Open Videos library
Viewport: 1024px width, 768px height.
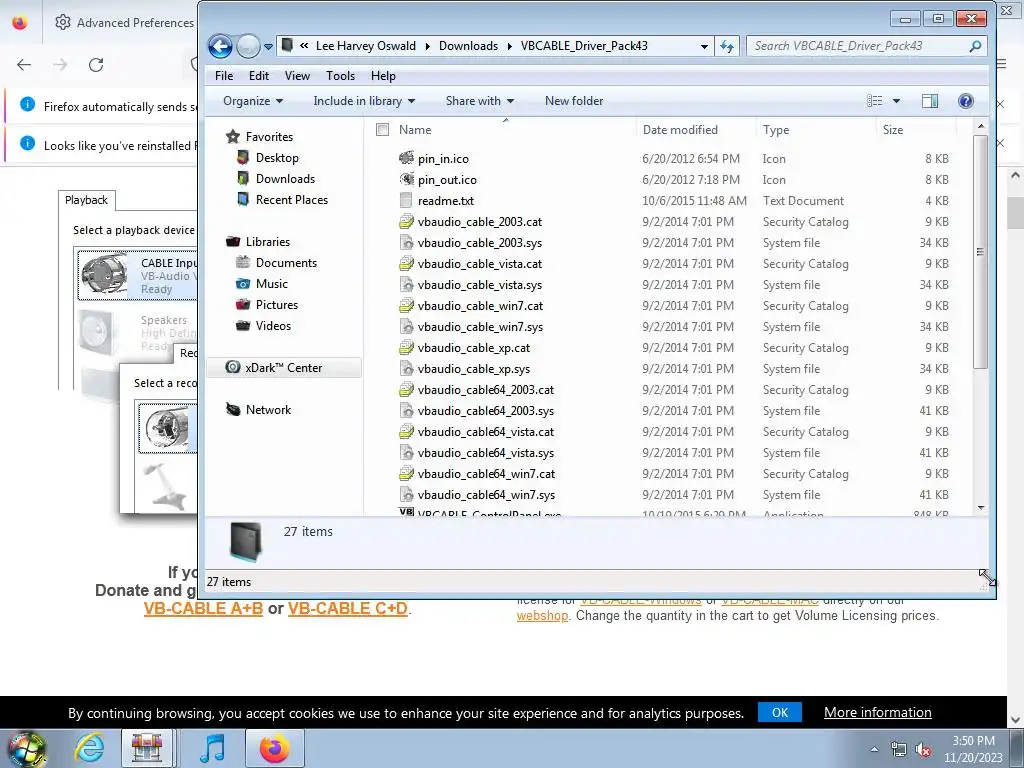pyautogui.click(x=273, y=325)
